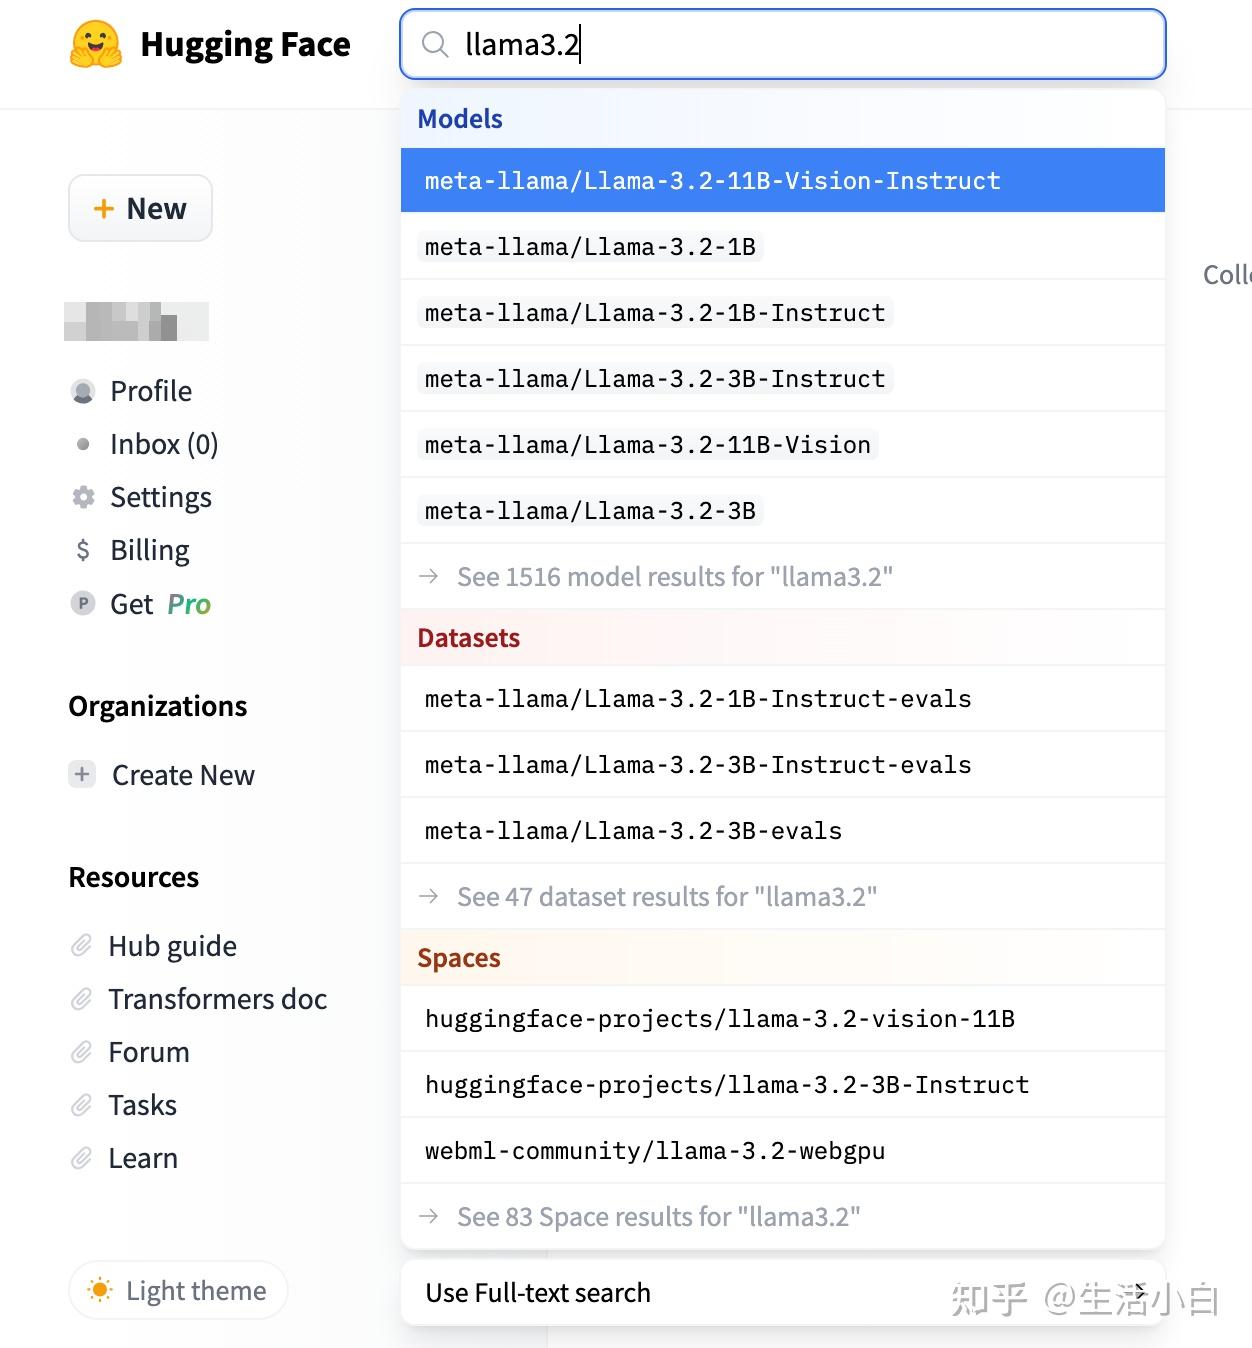The height and width of the screenshot is (1348, 1252).
Task: Choose the meta-llama/Llama-3.2-1B model suggestion
Action: click(x=590, y=247)
